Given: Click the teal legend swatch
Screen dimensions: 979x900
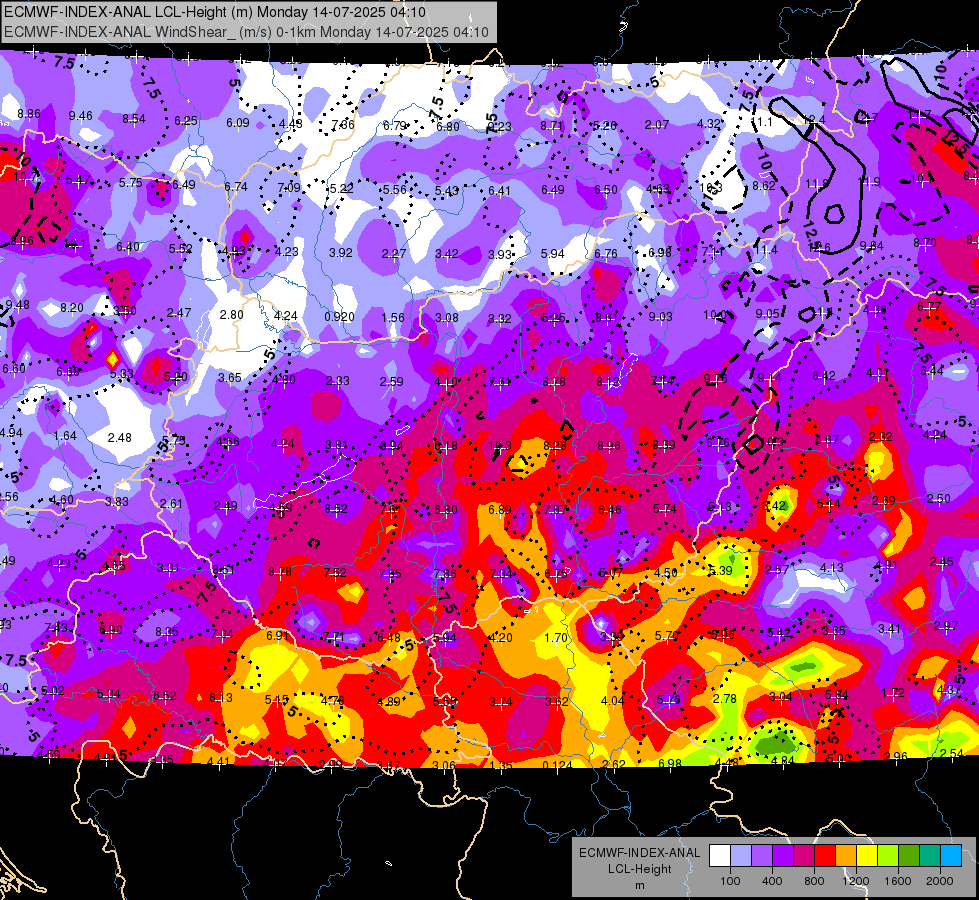Looking at the screenshot, I should click(930, 856).
